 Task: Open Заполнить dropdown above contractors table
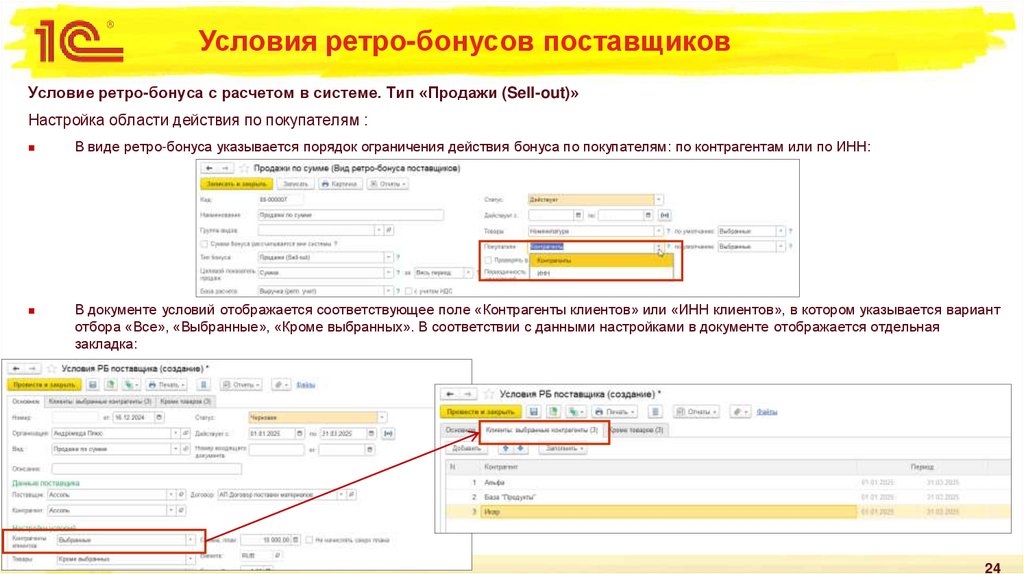tap(564, 449)
